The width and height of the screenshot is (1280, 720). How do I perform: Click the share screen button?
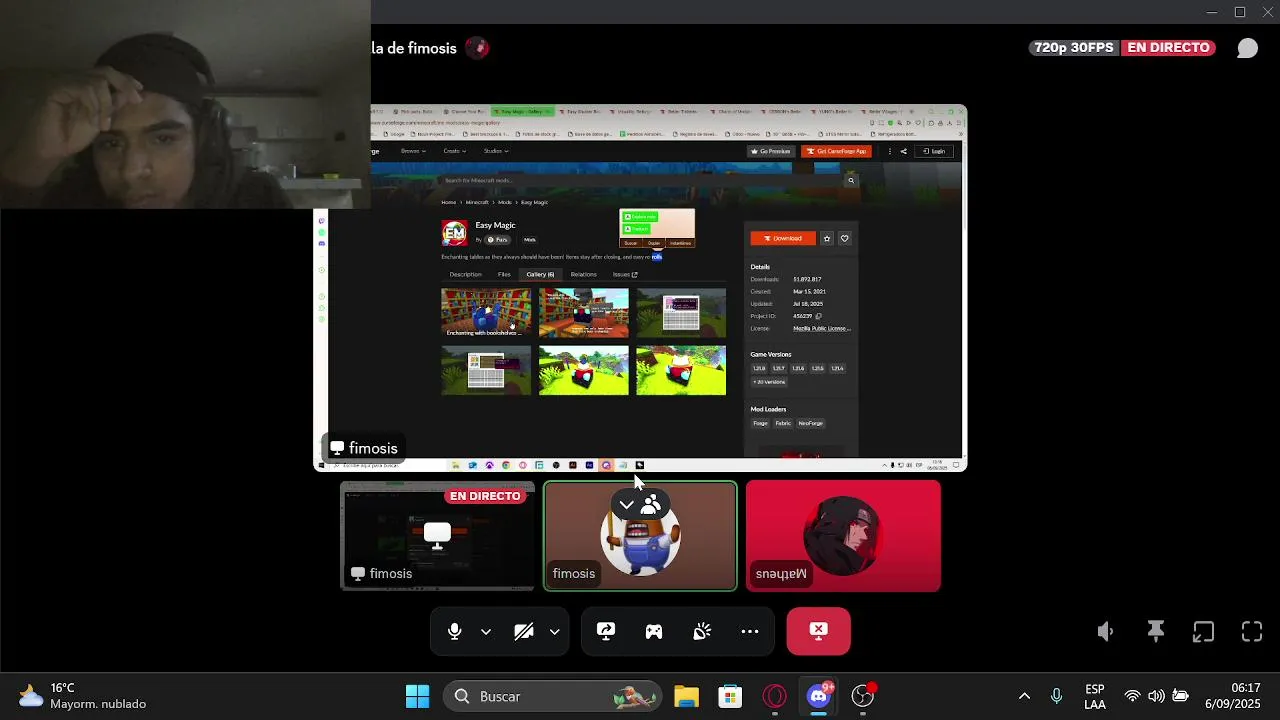[606, 631]
